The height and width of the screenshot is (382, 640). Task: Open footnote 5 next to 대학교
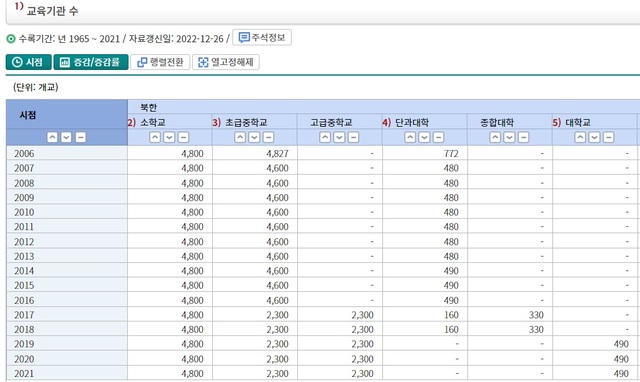tap(557, 122)
